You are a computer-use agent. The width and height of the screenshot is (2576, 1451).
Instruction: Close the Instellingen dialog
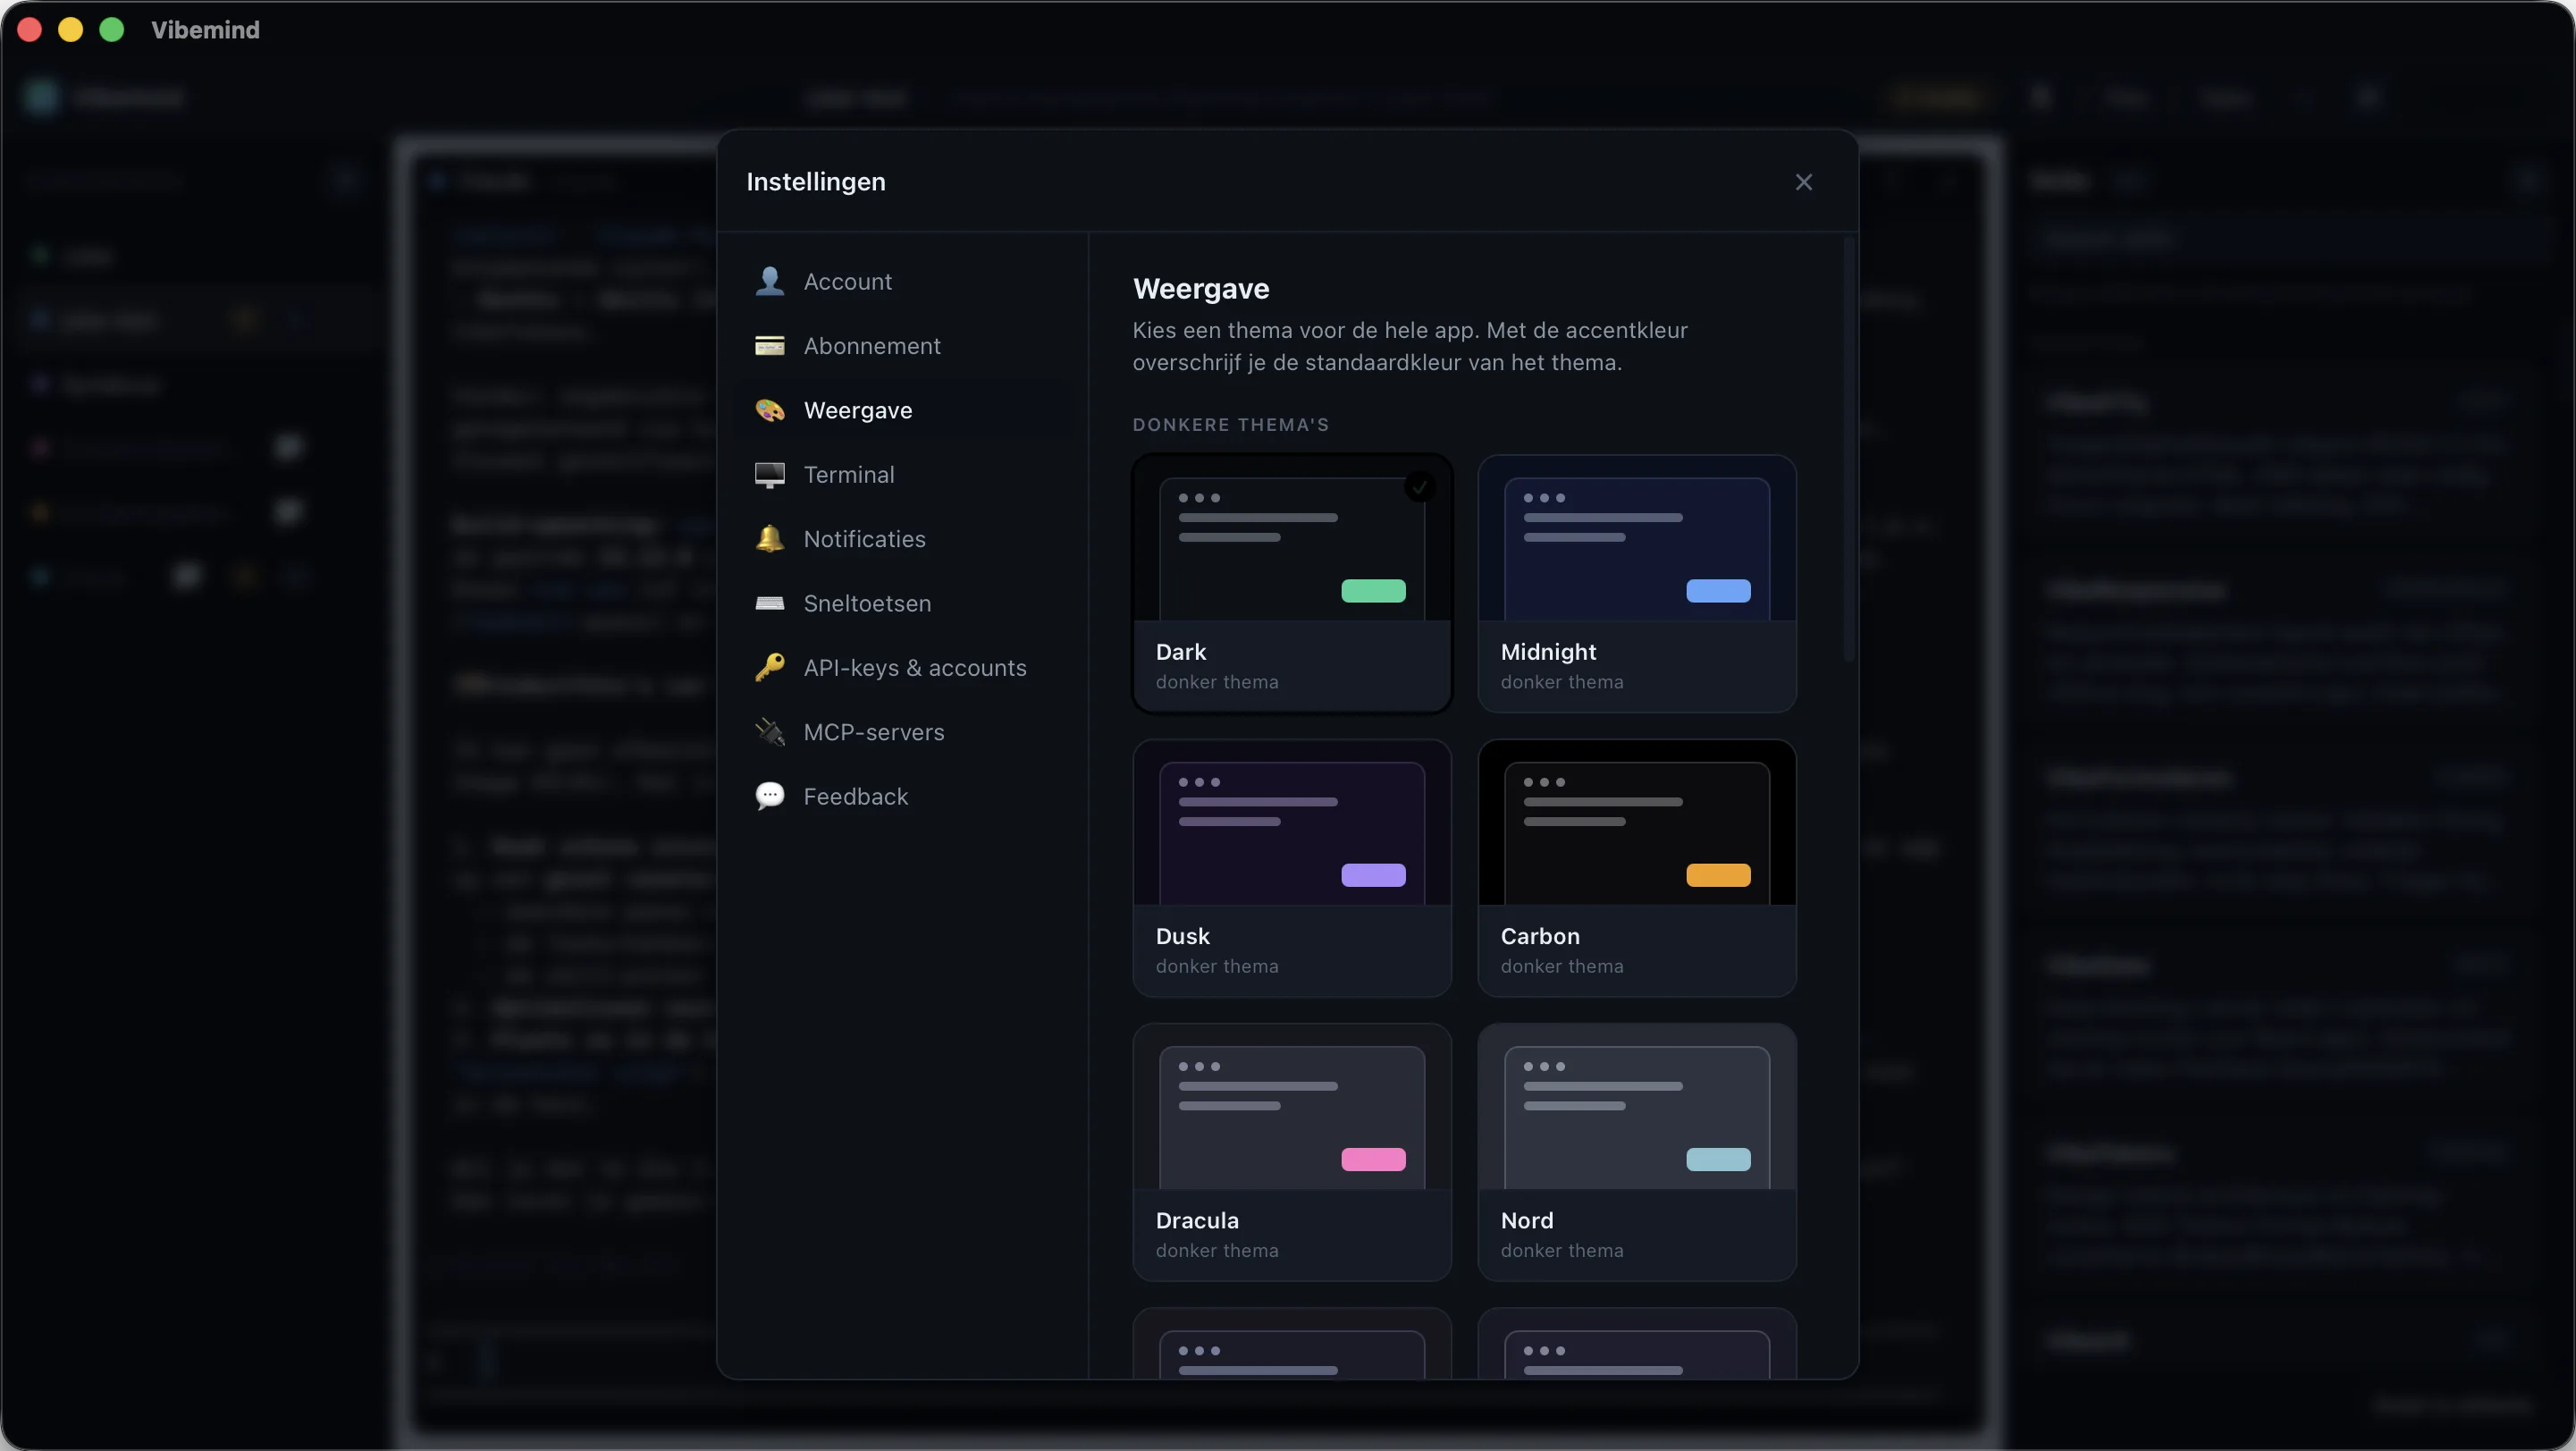(x=1803, y=182)
